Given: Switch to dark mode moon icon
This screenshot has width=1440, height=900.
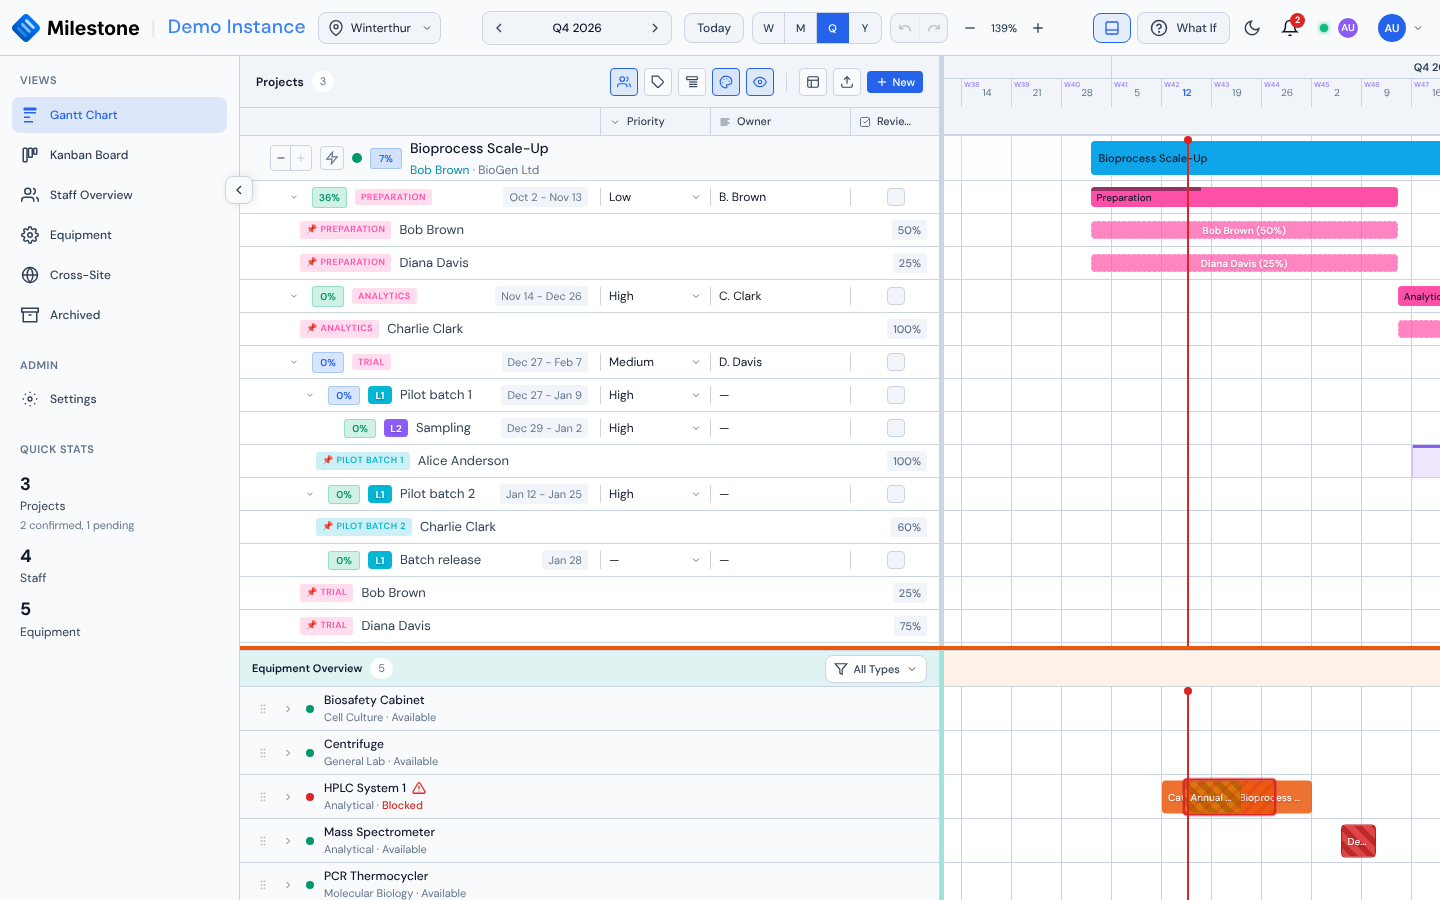Looking at the screenshot, I should (1252, 28).
